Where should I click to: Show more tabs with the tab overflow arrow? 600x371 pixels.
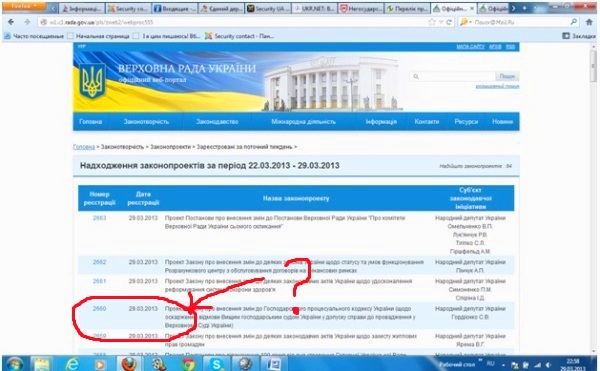(514, 8)
